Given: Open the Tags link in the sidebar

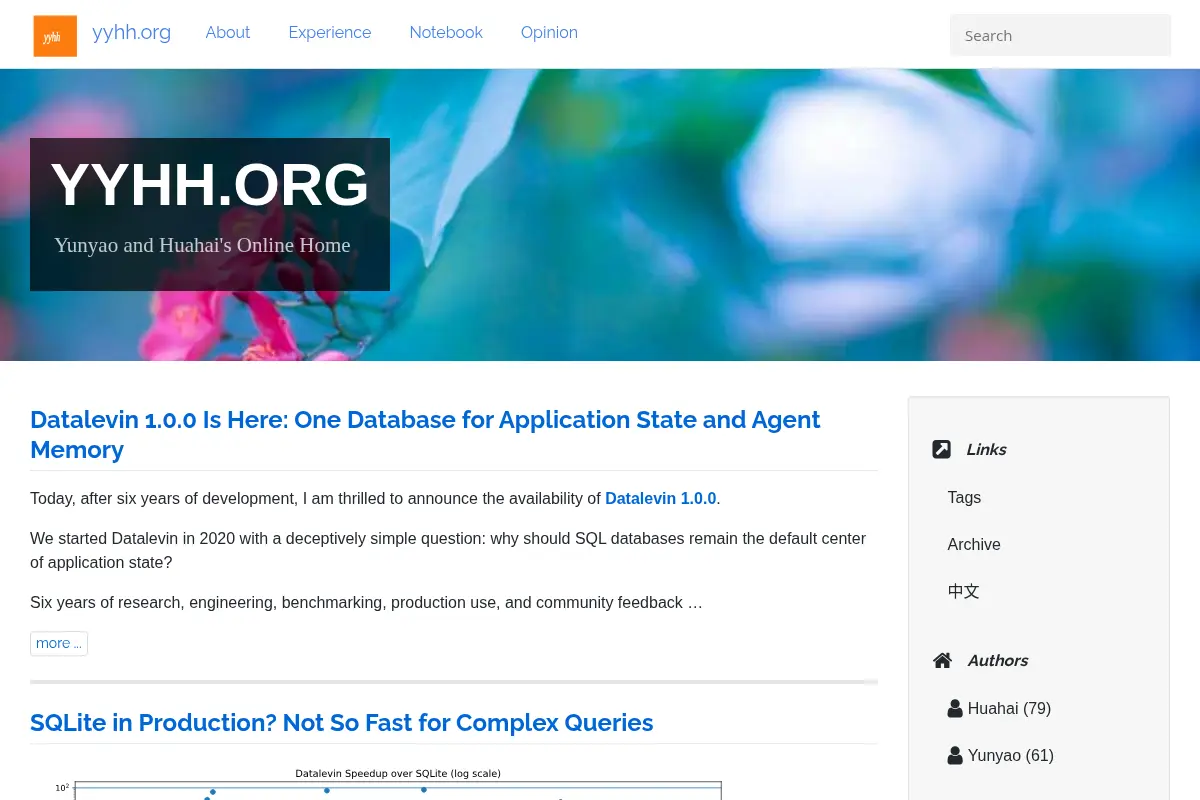Looking at the screenshot, I should pos(964,497).
